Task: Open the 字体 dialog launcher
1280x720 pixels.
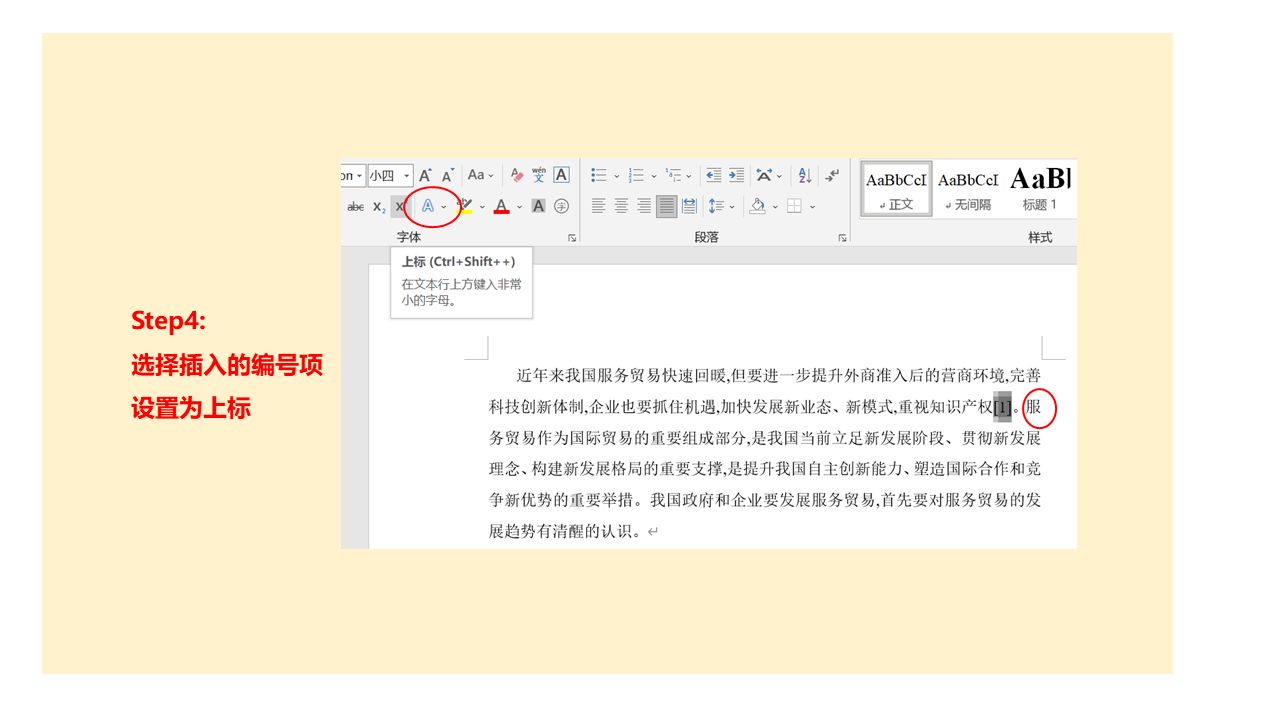Action: pyautogui.click(x=572, y=238)
